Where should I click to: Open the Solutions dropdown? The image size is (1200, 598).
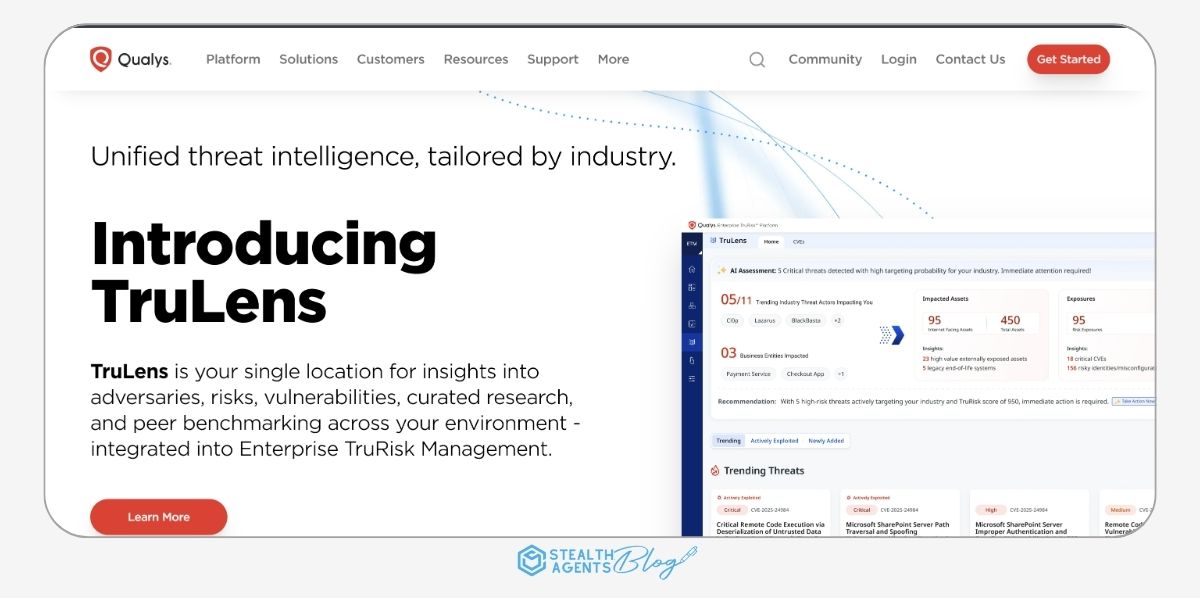pos(308,59)
